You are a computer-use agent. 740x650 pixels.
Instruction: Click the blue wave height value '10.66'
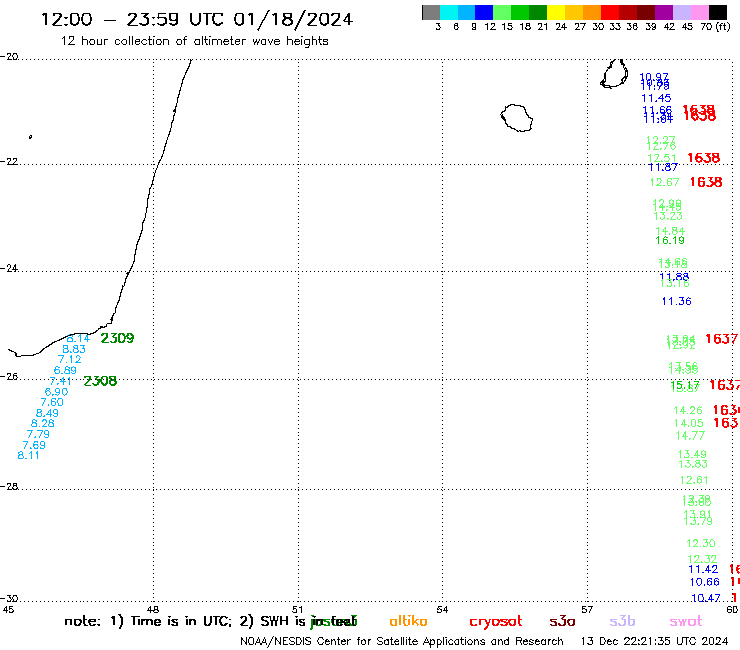coord(705,582)
